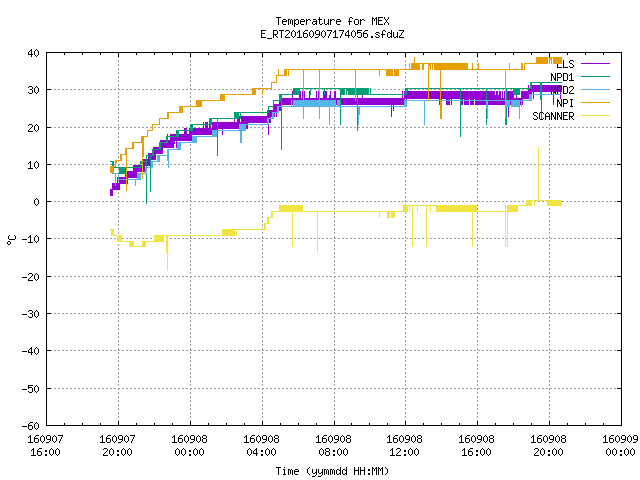Click the y-axis label 20
Screen dimensions: 640x480
[33, 128]
